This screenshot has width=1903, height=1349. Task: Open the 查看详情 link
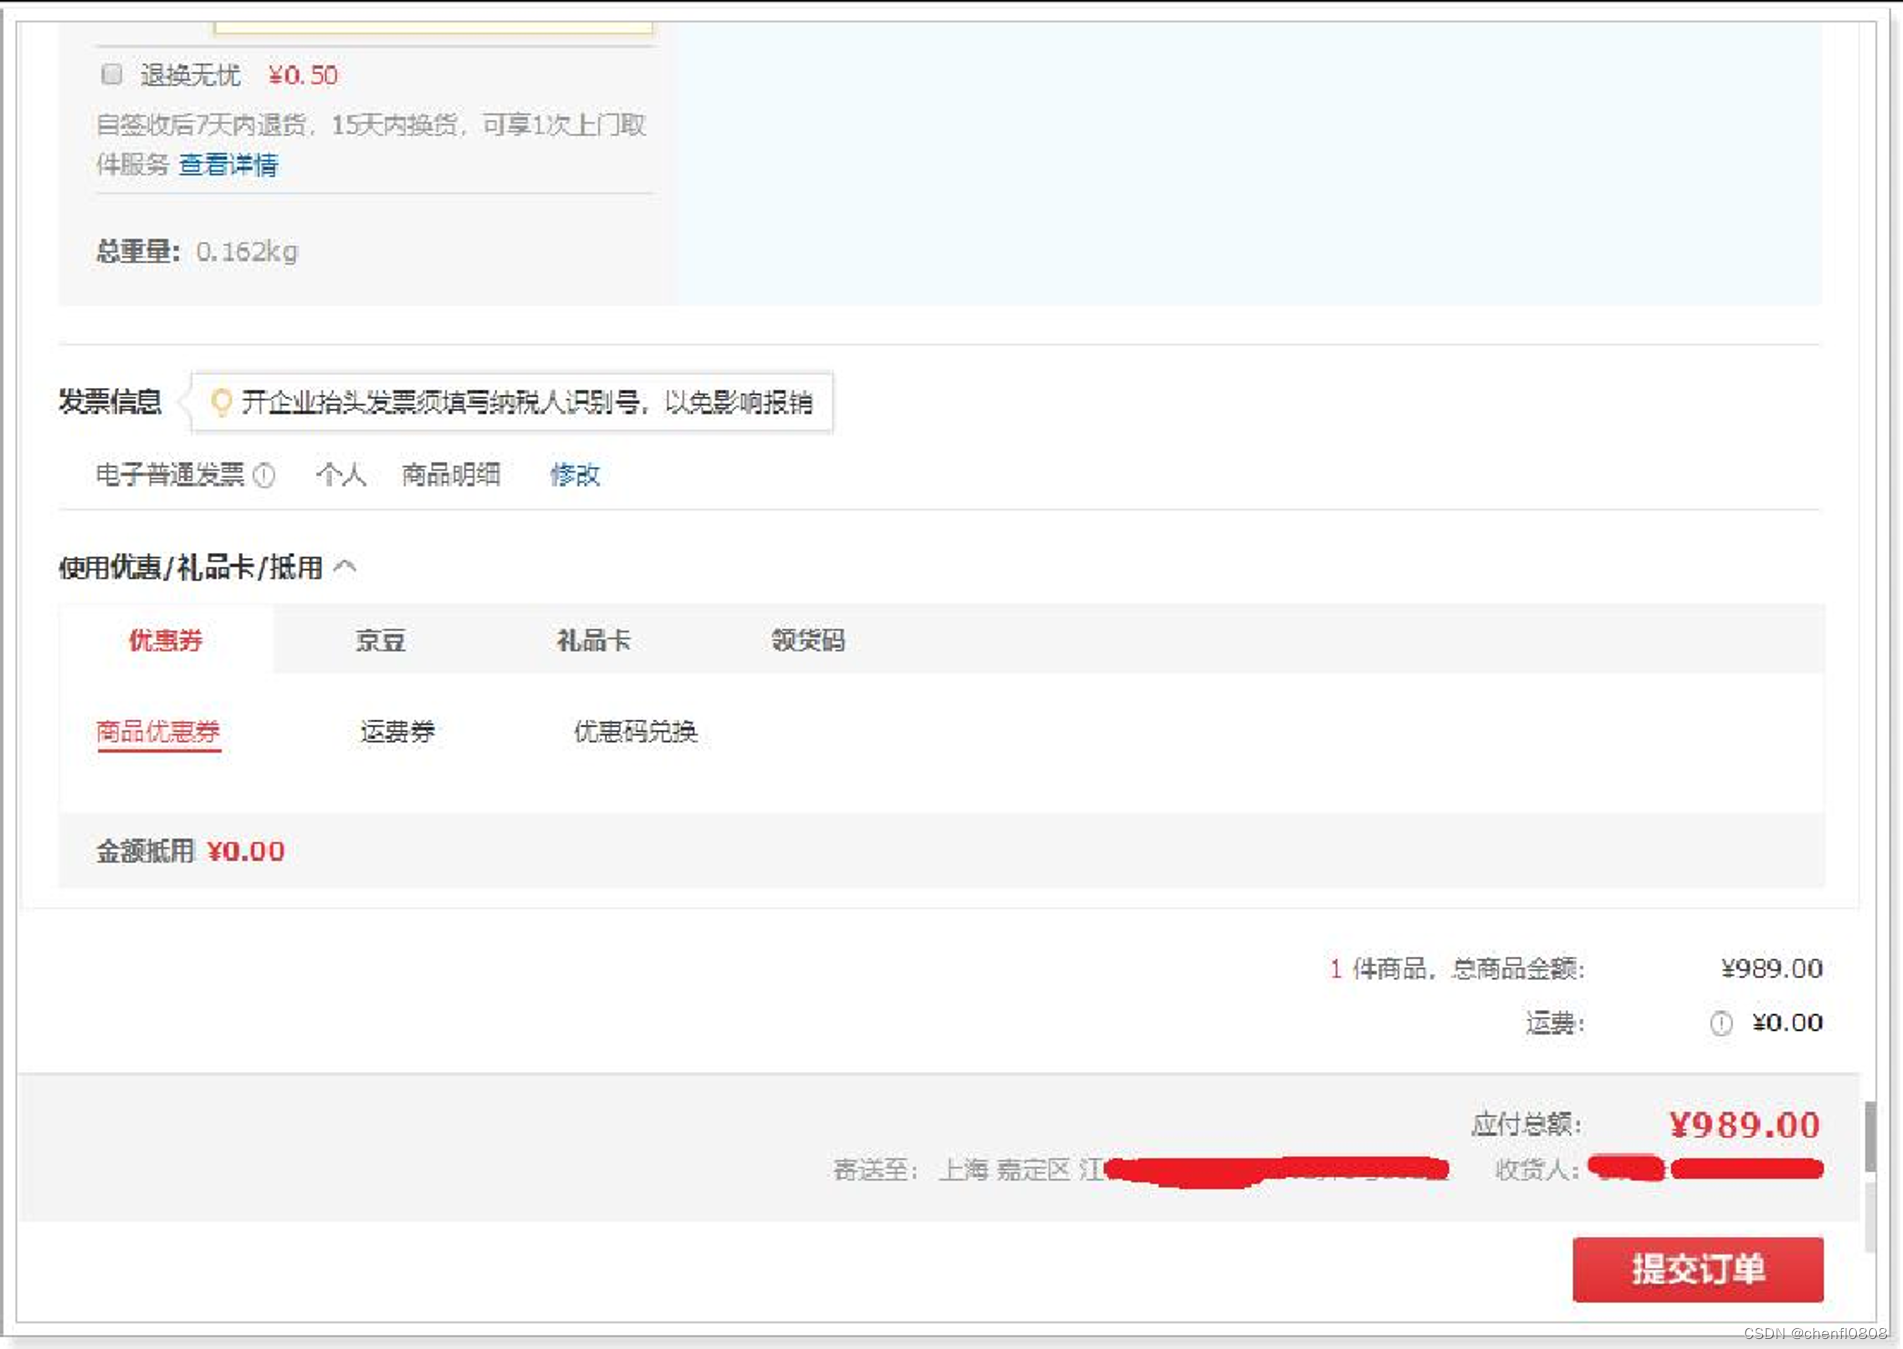[228, 165]
